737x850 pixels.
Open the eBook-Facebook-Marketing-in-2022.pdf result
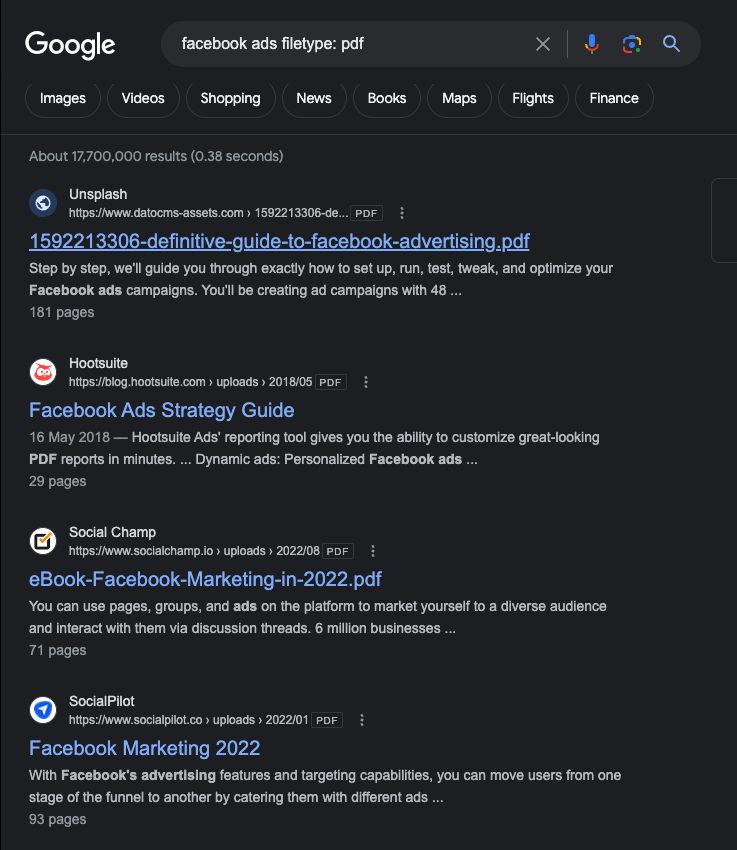tap(205, 579)
